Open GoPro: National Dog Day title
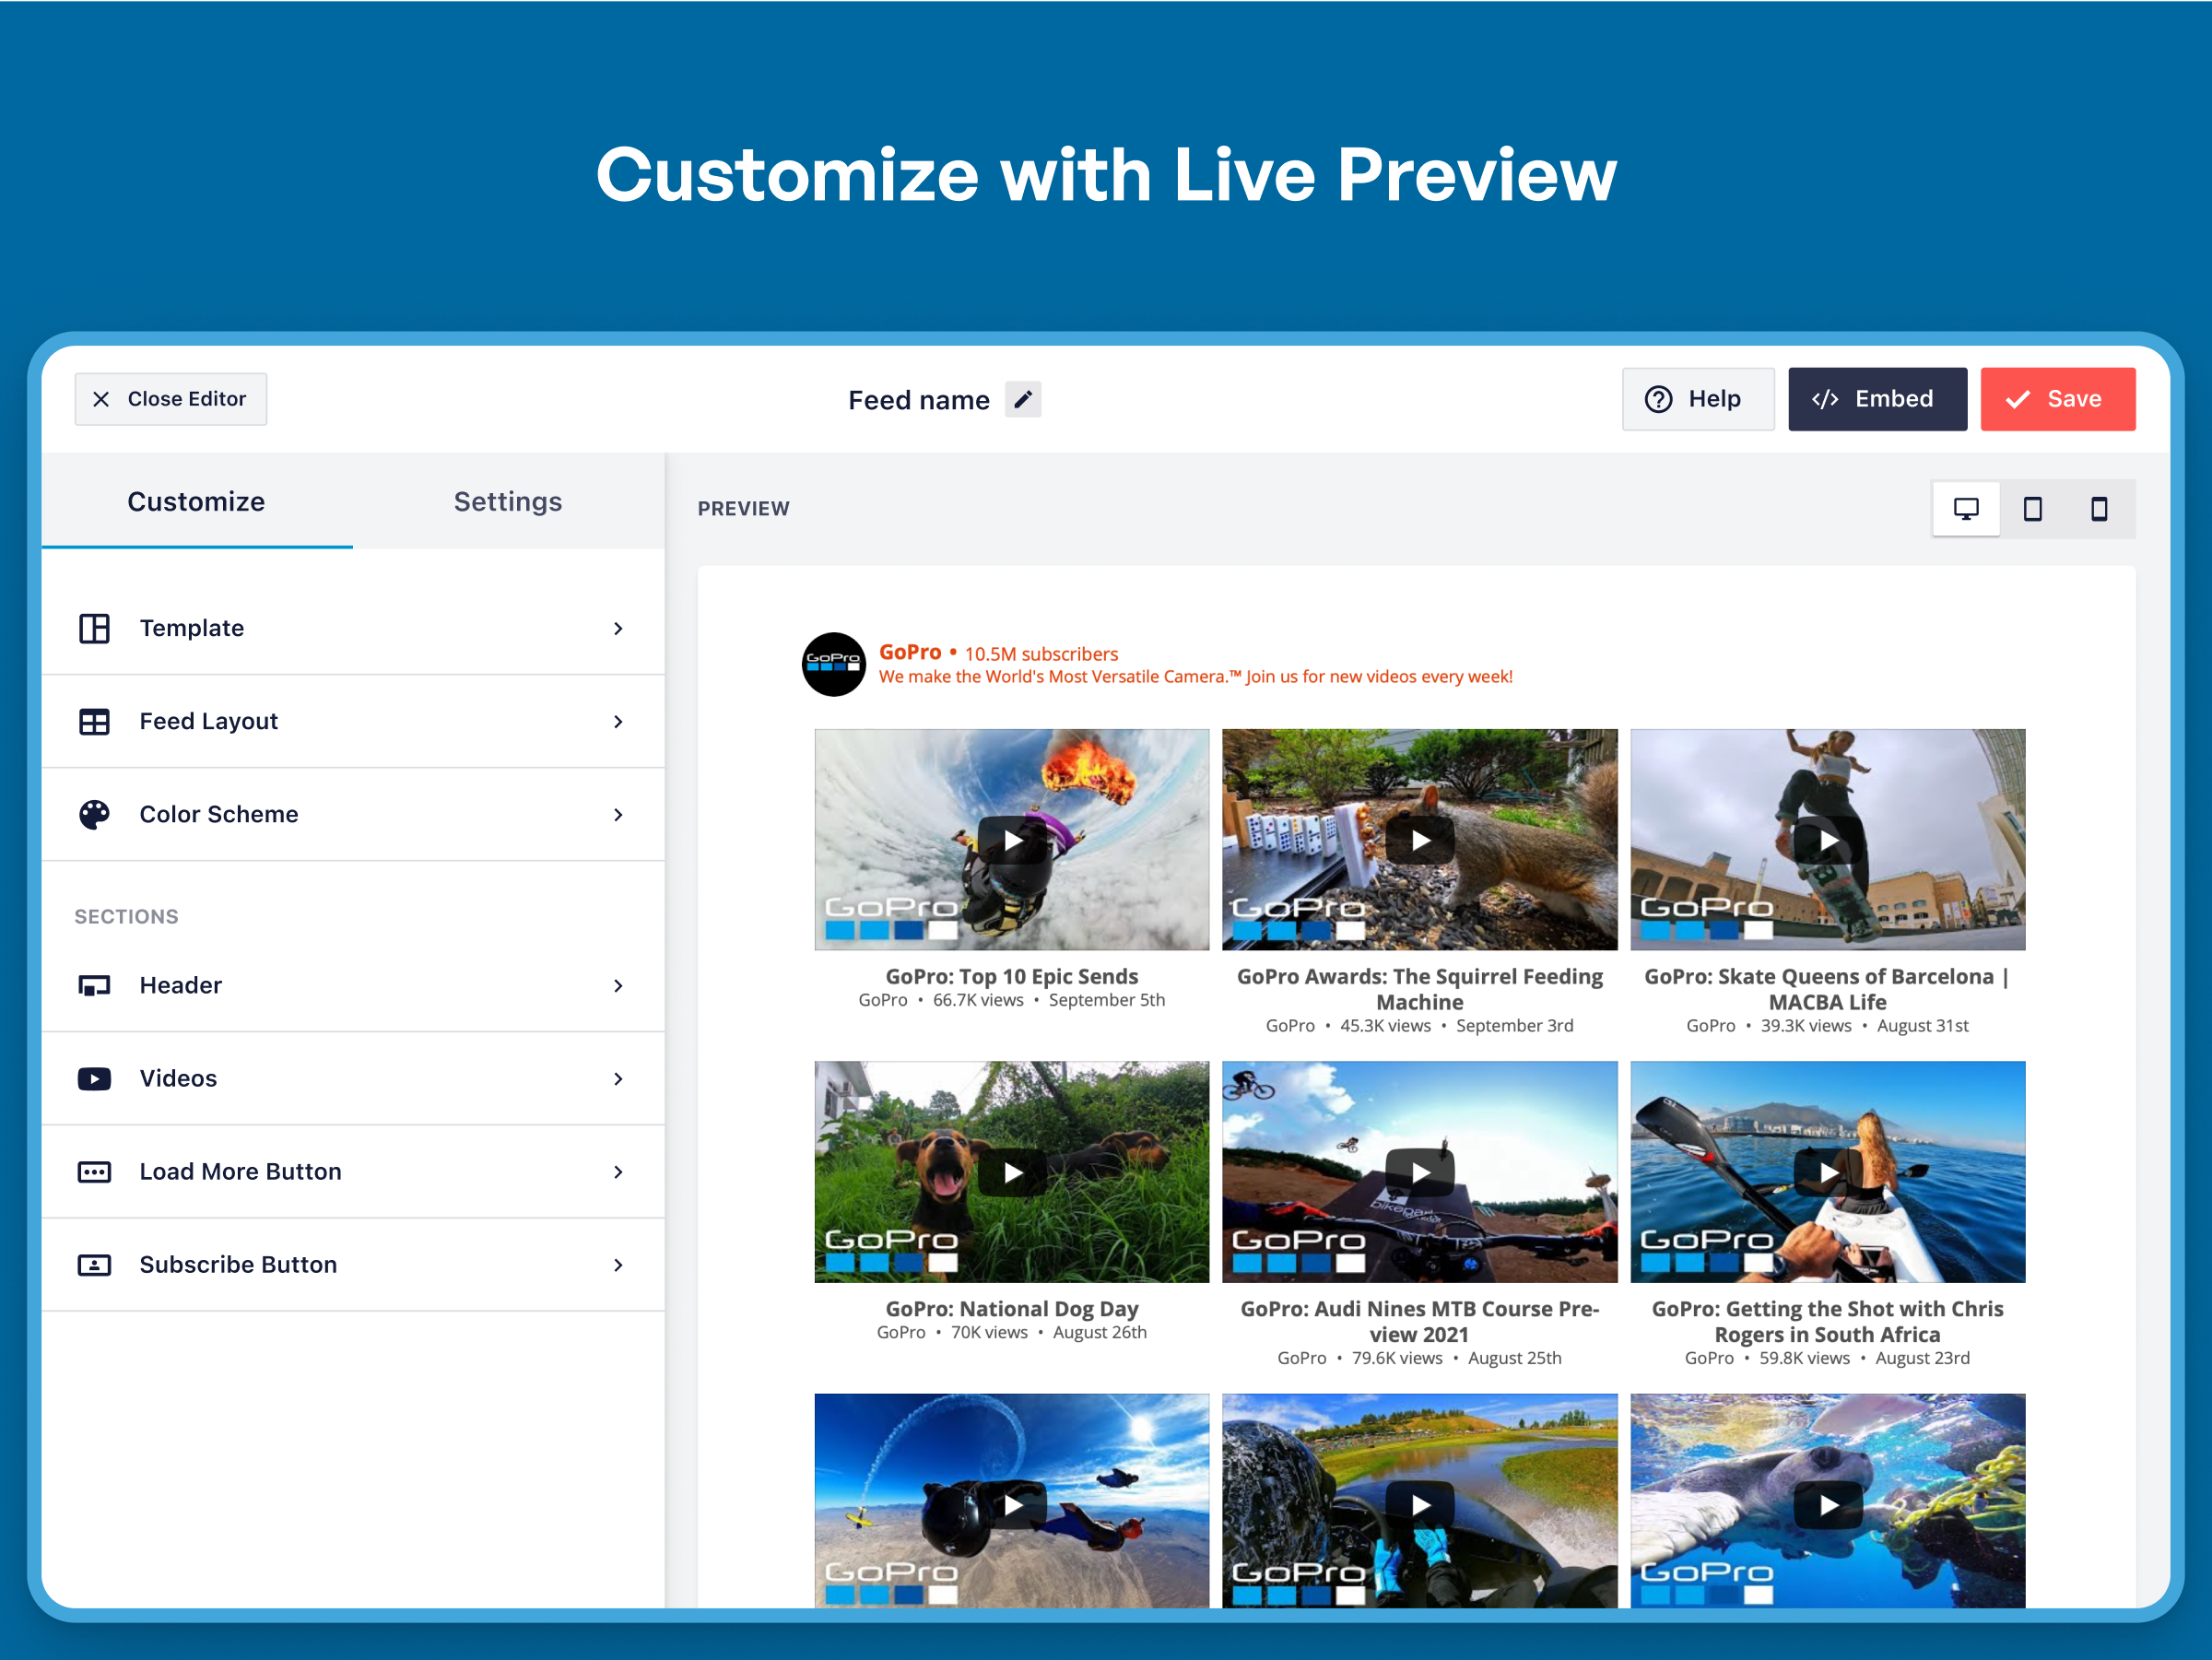 click(x=1012, y=1308)
